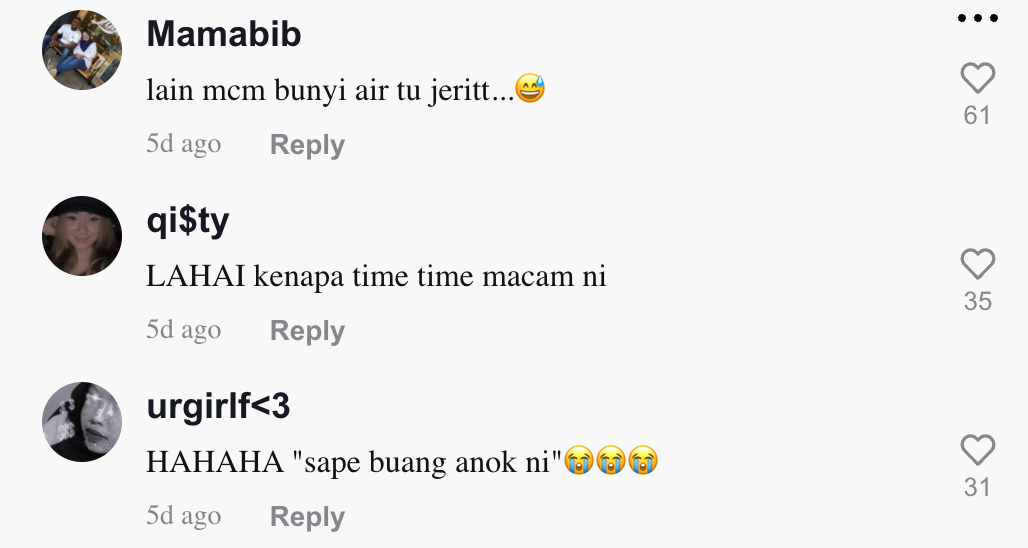1028x548 pixels.
Task: Tap the heart on qi$ty's comment
Action: pos(977,264)
